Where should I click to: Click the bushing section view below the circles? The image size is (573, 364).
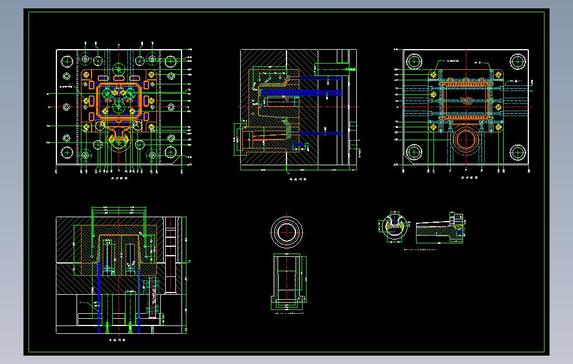289,283
